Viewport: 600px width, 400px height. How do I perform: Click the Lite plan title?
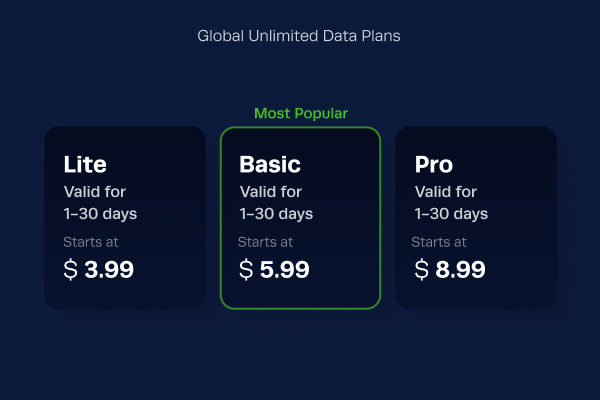[85, 164]
